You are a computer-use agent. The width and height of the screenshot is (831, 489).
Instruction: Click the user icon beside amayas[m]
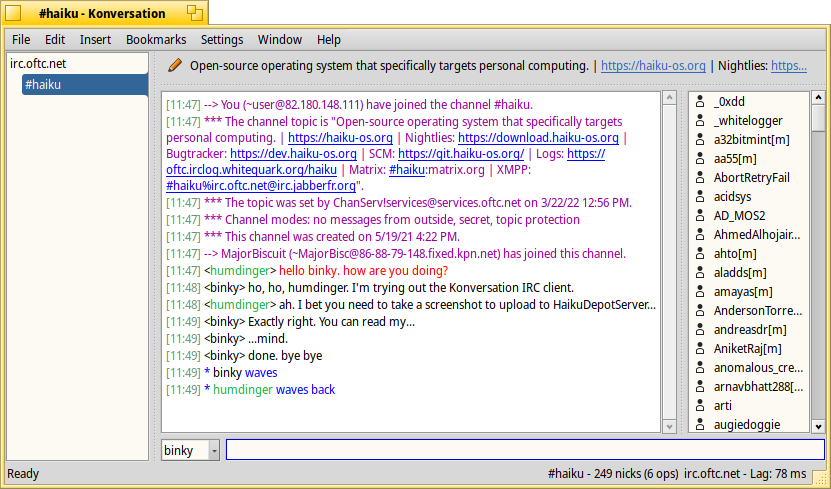click(700, 291)
